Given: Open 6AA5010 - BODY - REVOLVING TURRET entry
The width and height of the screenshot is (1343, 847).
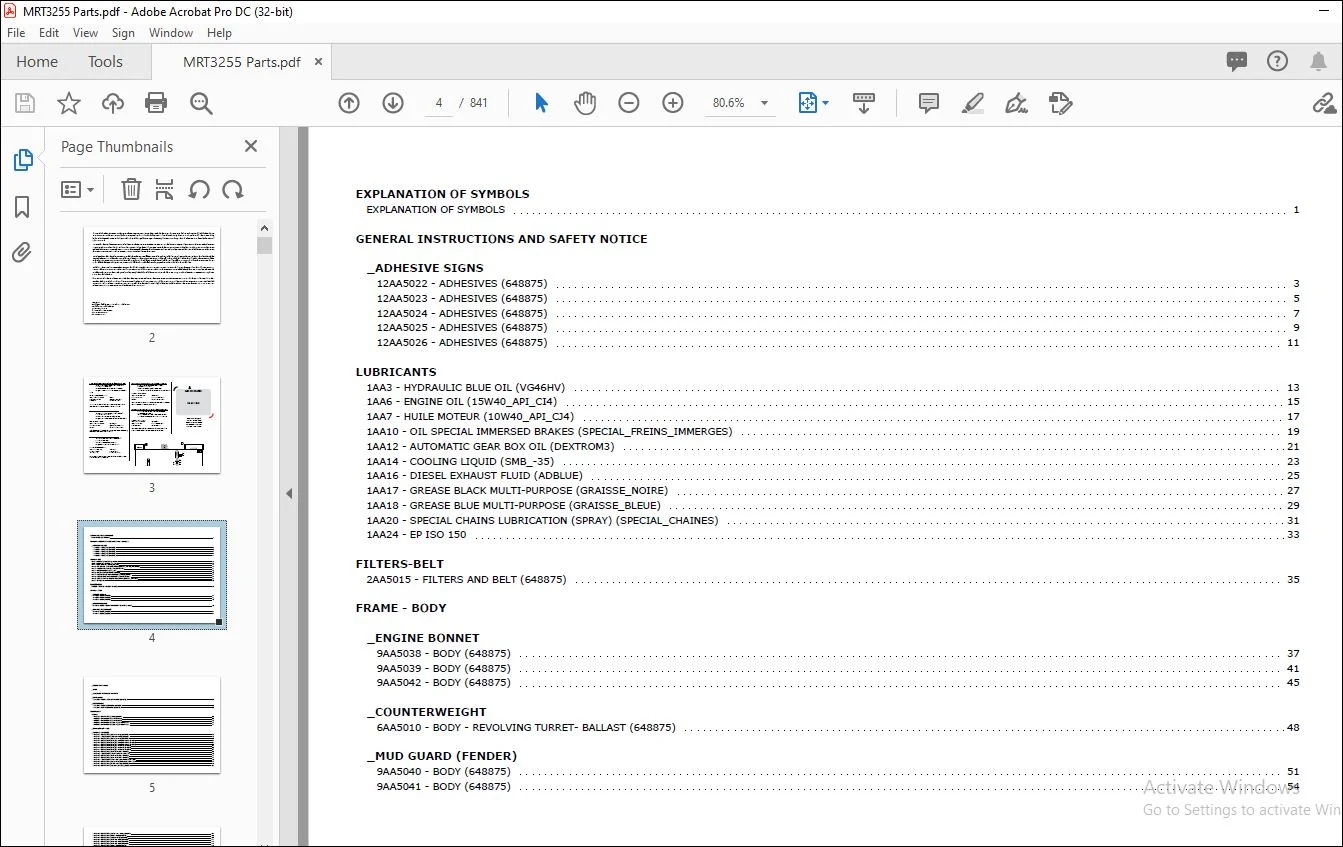Looking at the screenshot, I should click(838, 727).
